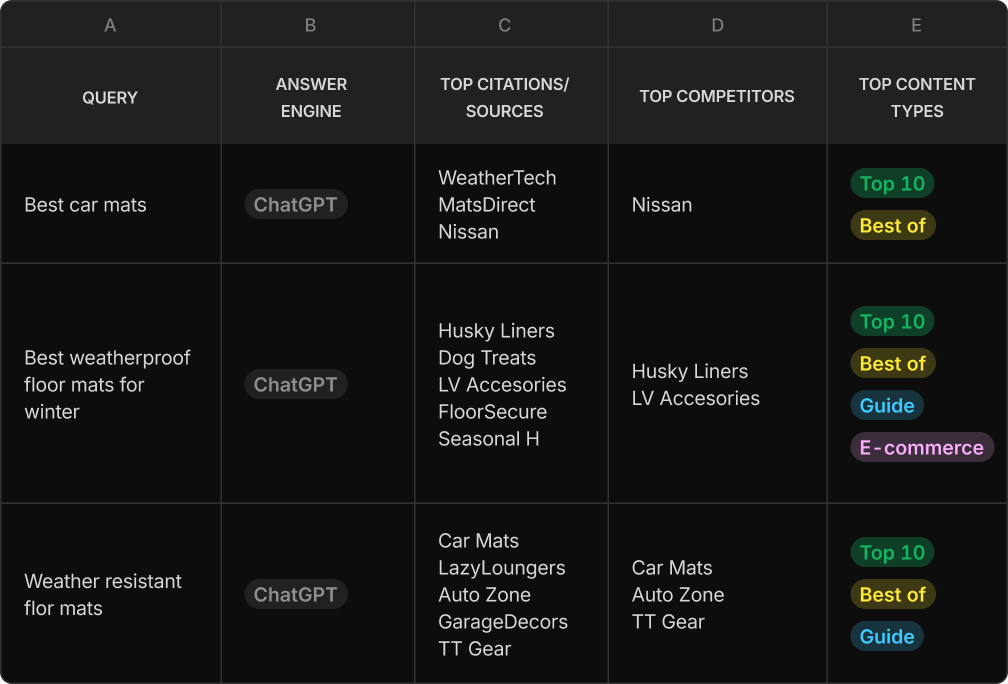
Task: Select column A header
Action: coord(111,24)
